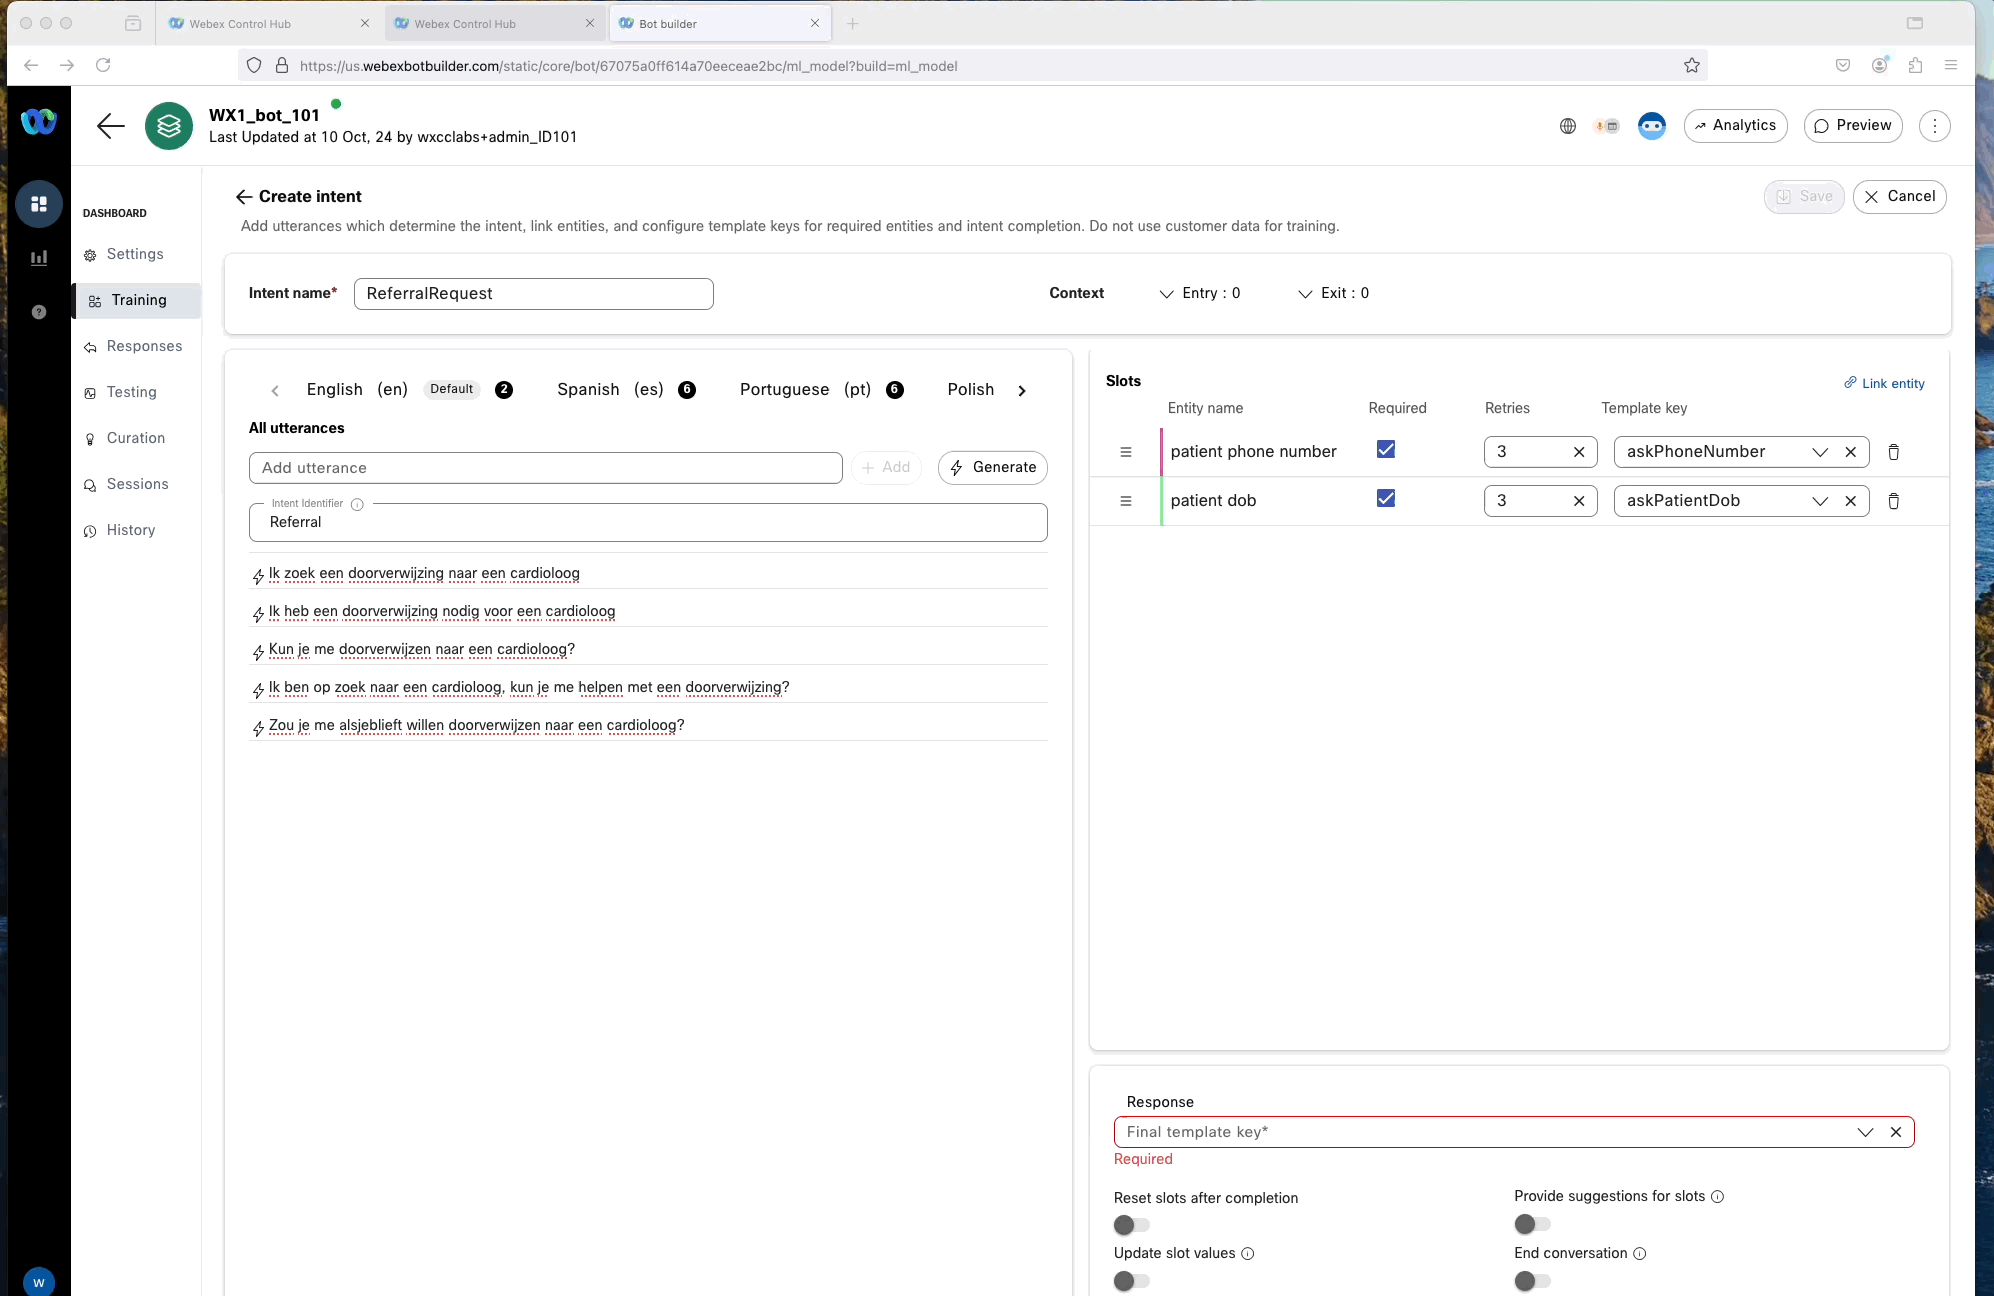Open Final template key dropdown

pos(1864,1132)
